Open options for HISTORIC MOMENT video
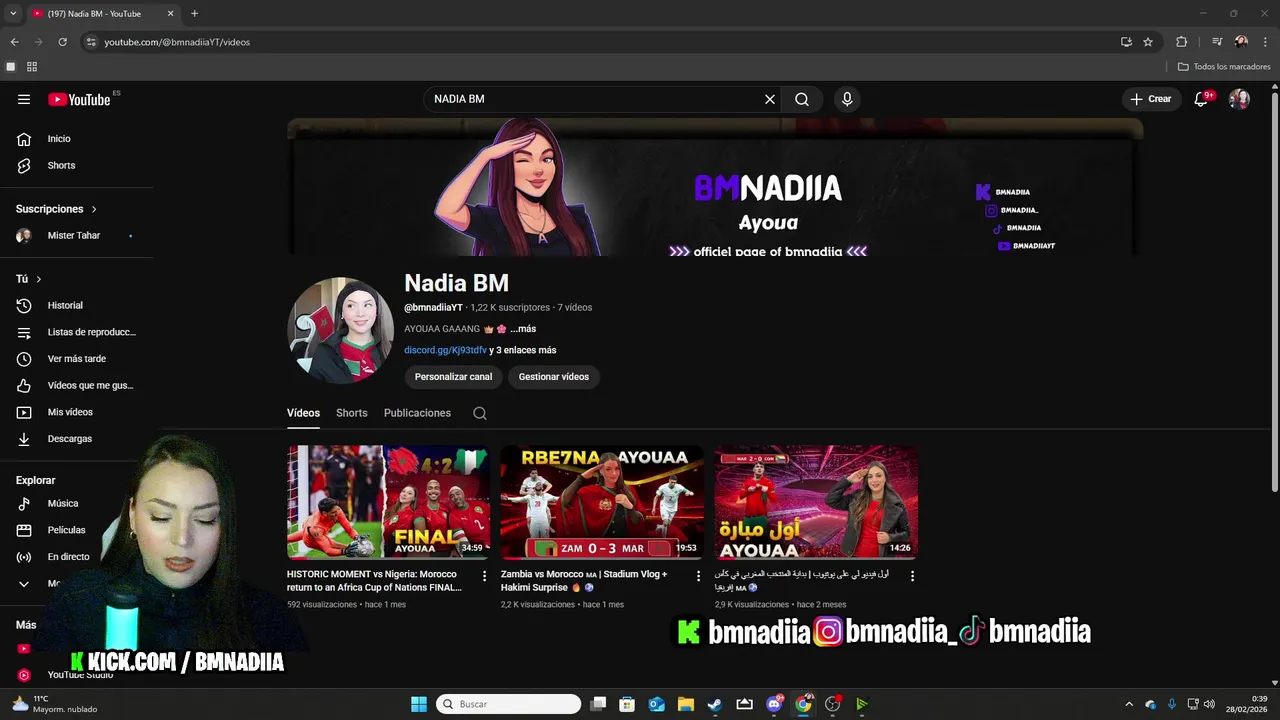This screenshot has height=720, width=1280. (x=485, y=576)
